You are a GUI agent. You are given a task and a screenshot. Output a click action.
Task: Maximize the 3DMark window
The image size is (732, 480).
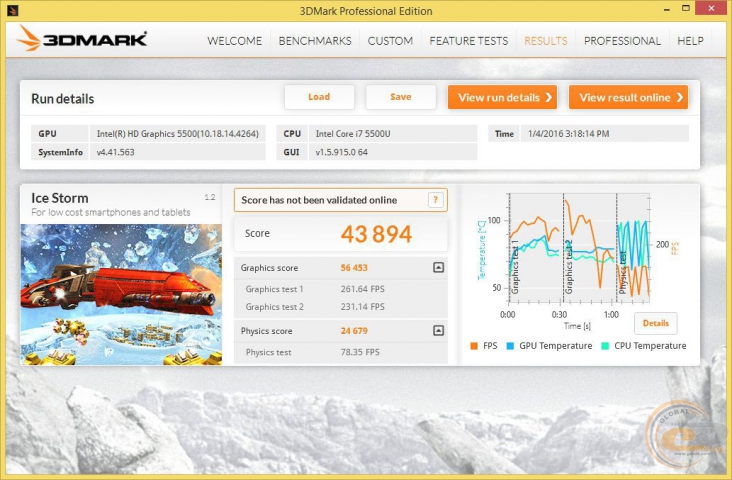[686, 8]
